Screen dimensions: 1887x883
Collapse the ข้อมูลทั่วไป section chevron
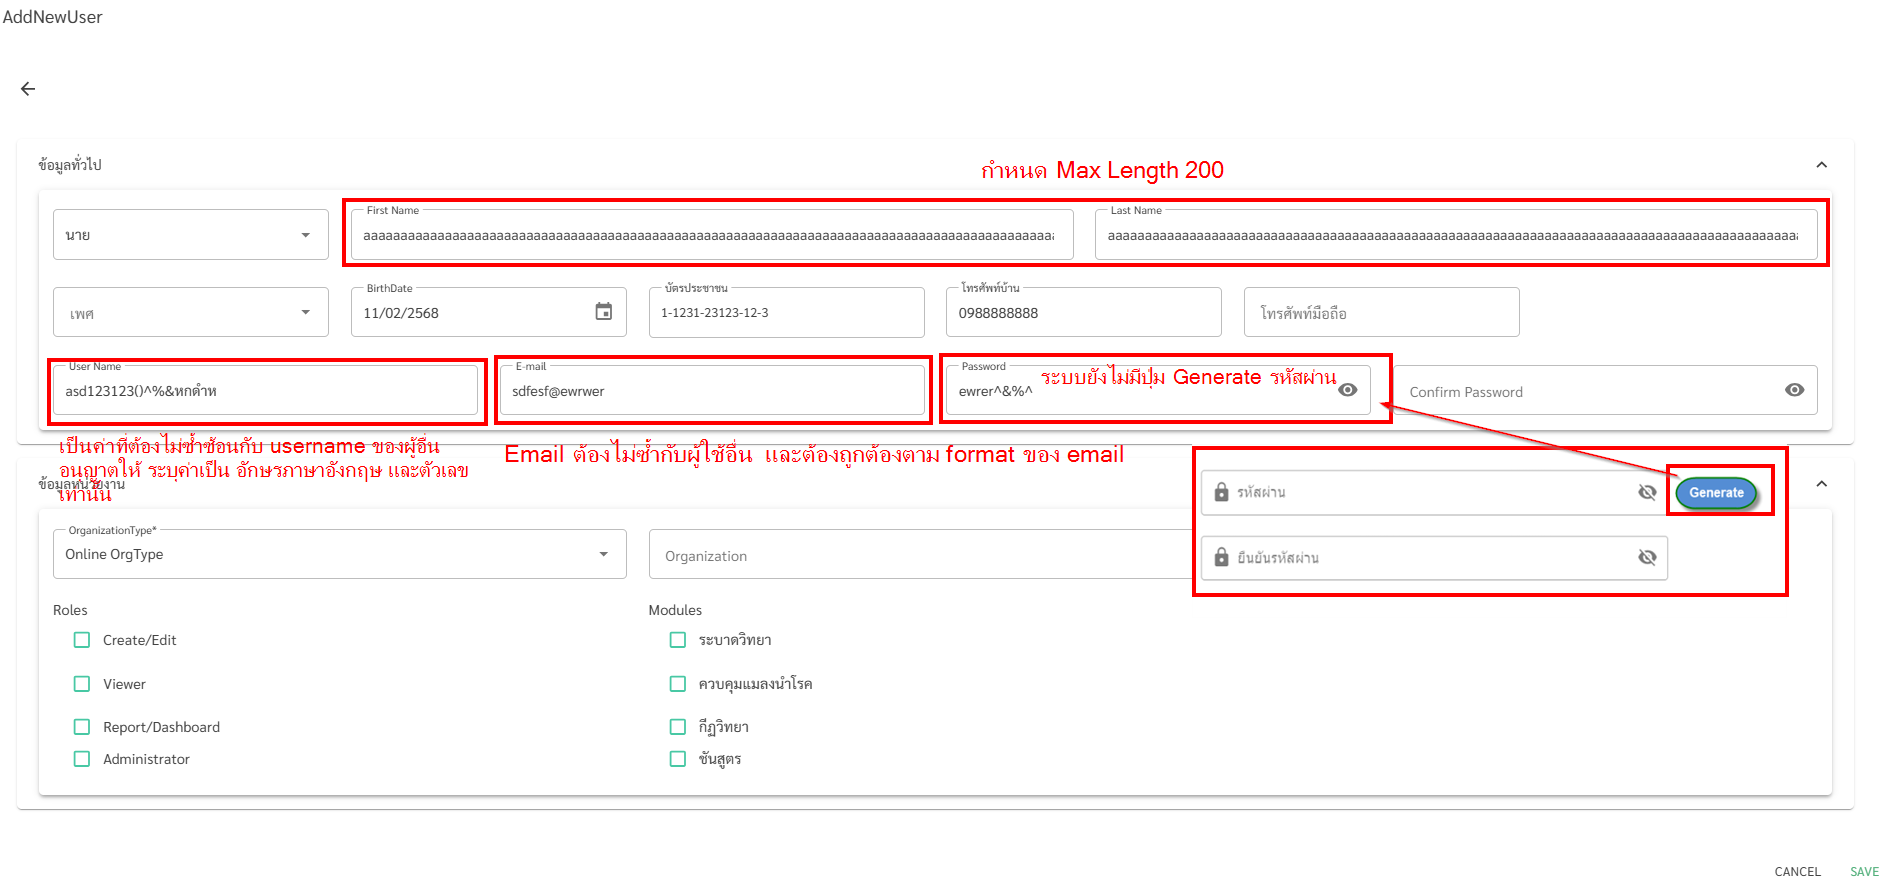pyautogui.click(x=1821, y=165)
